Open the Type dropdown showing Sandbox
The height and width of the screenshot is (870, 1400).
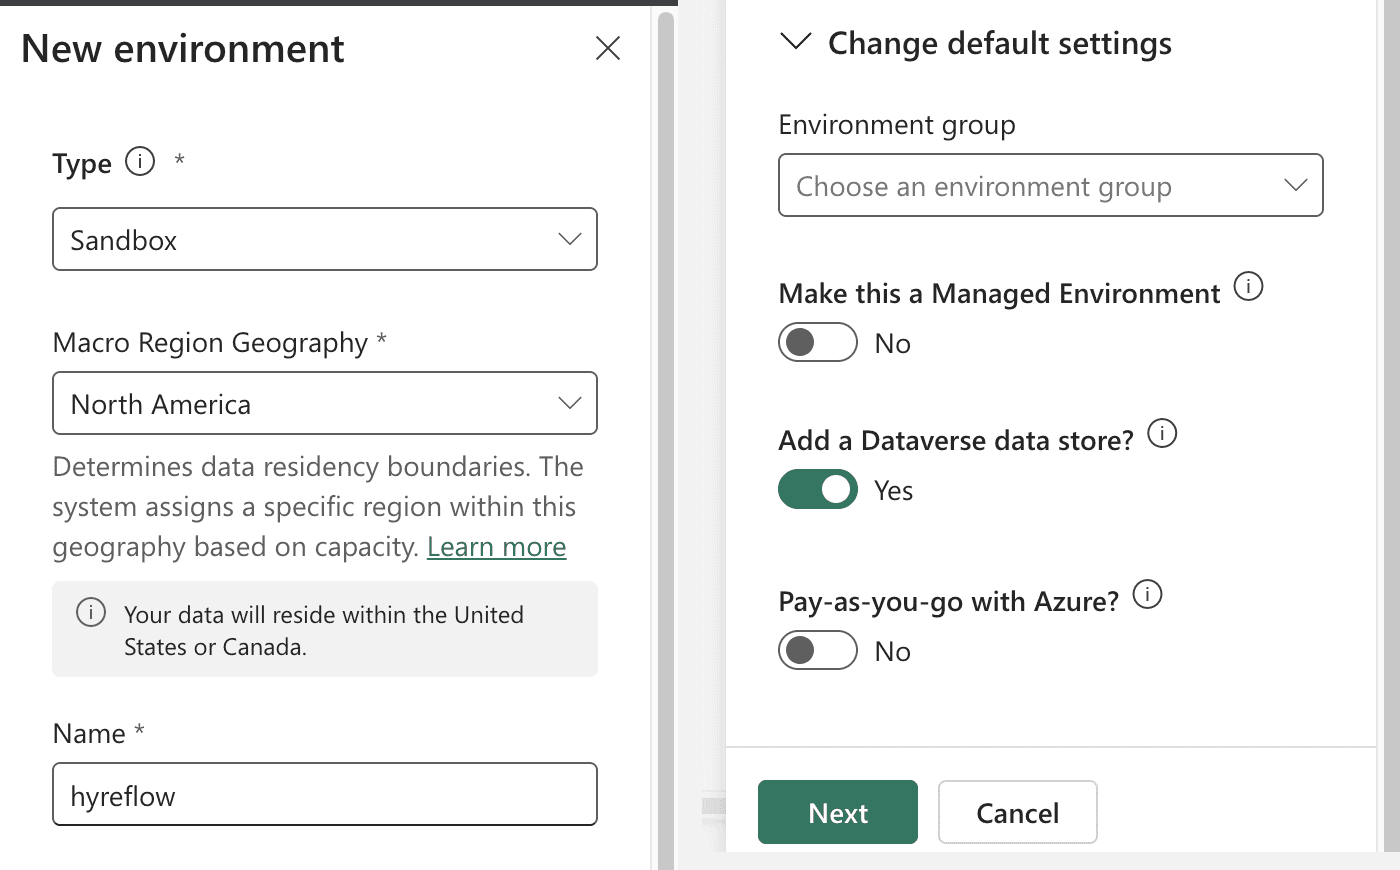[325, 239]
